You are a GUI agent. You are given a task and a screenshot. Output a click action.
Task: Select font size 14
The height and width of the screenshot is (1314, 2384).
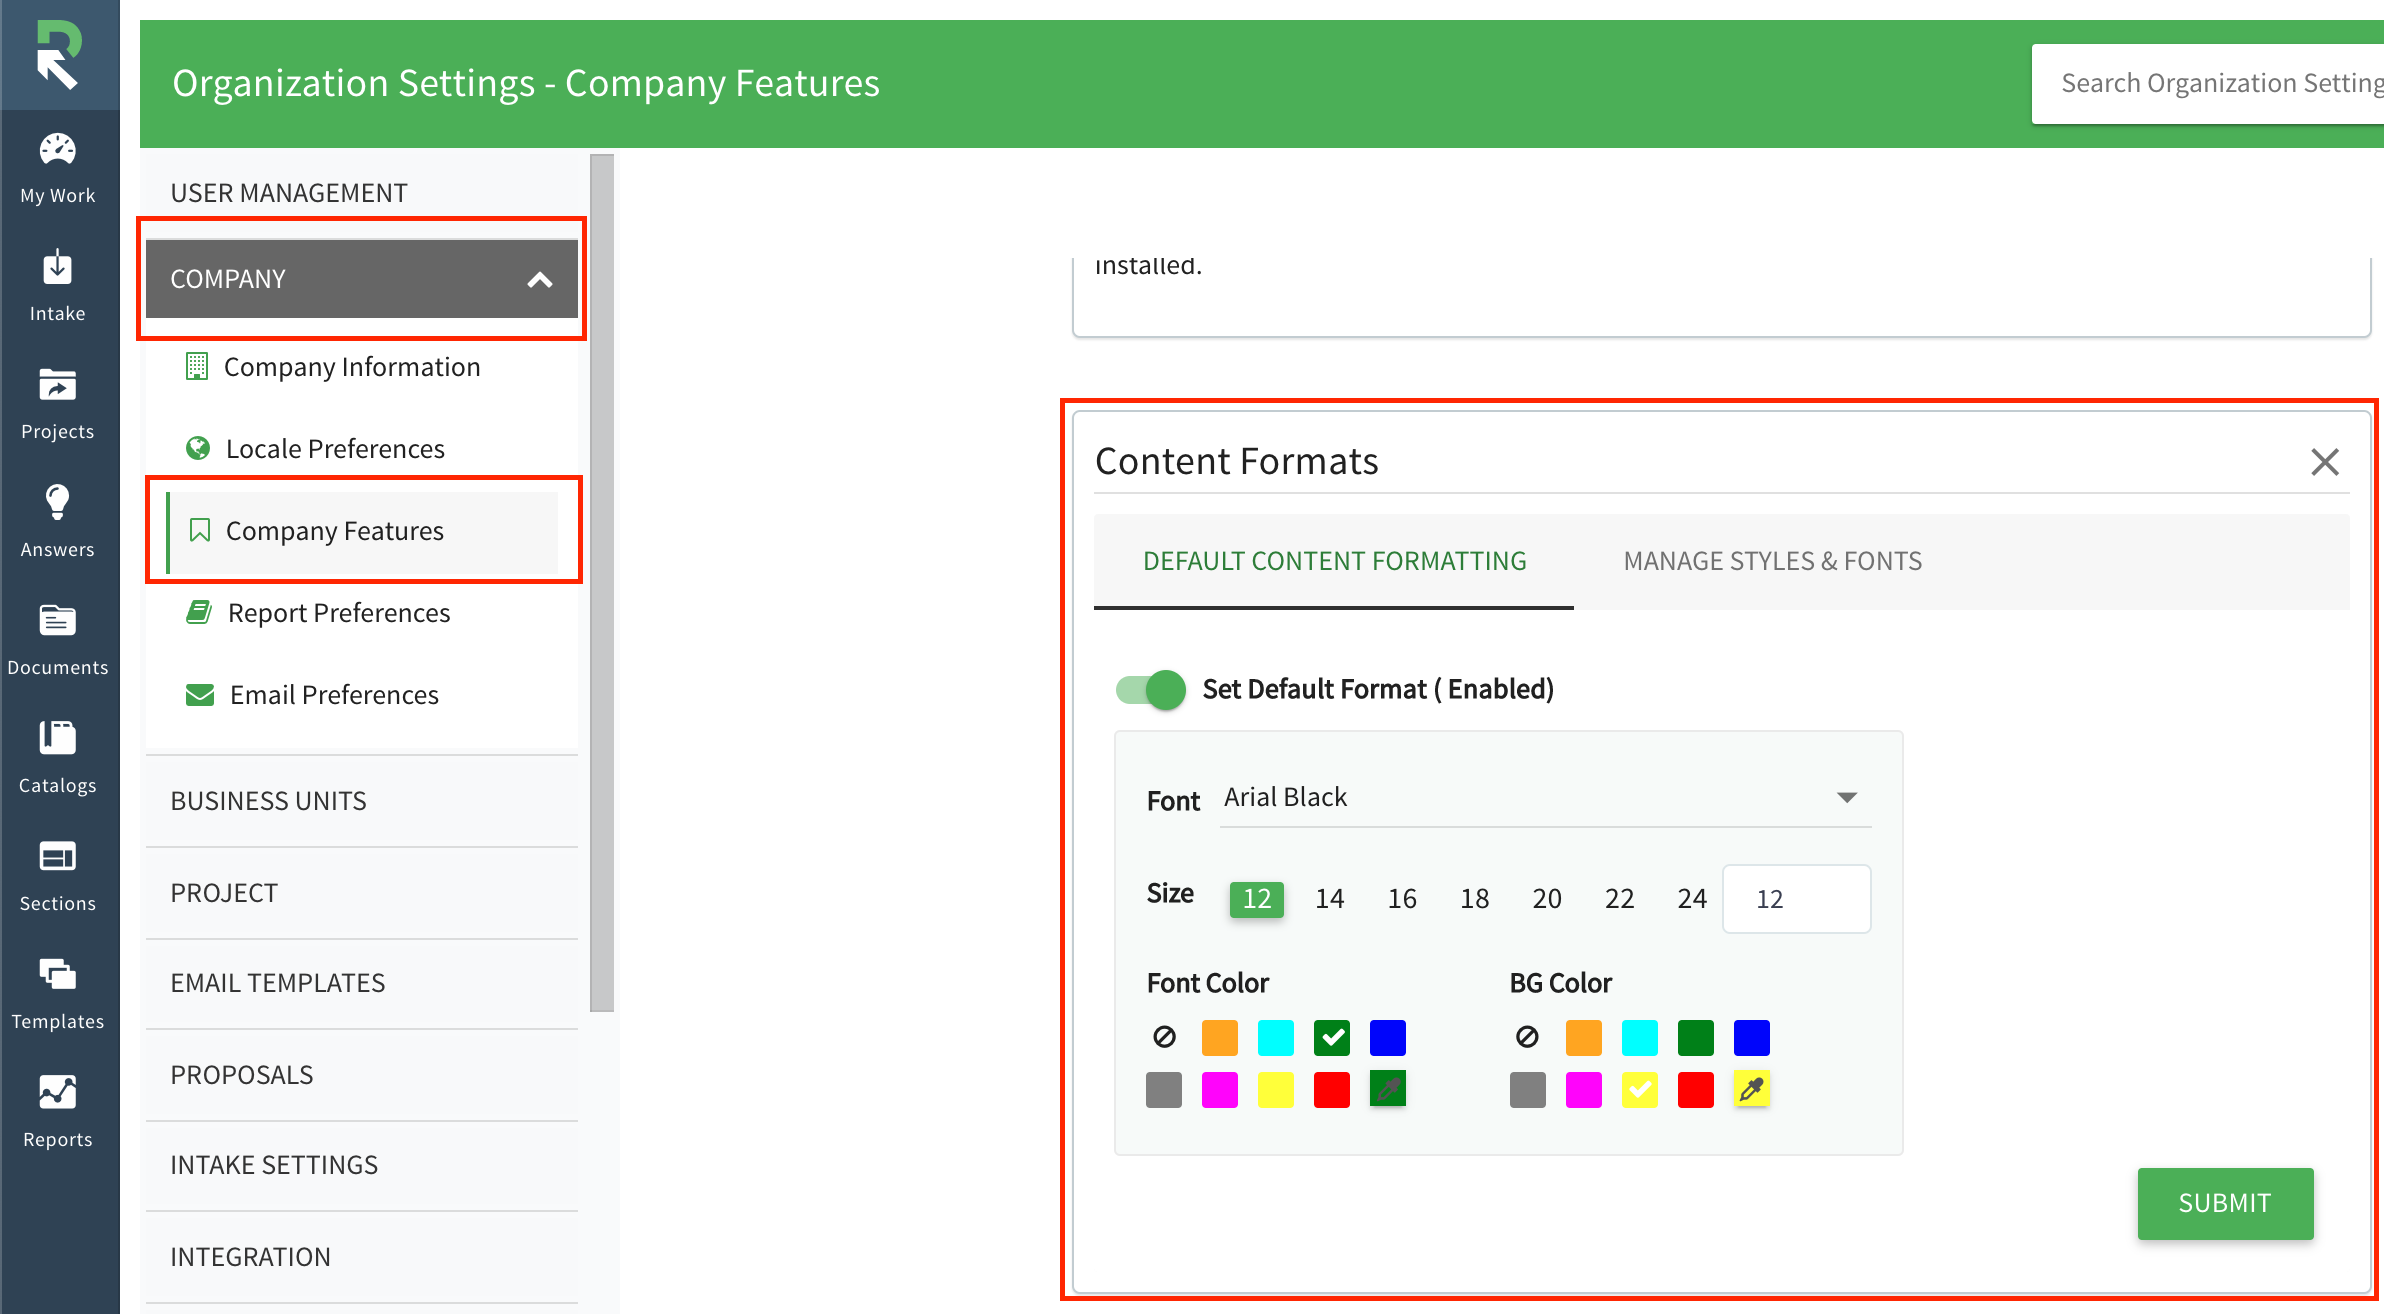tap(1329, 899)
